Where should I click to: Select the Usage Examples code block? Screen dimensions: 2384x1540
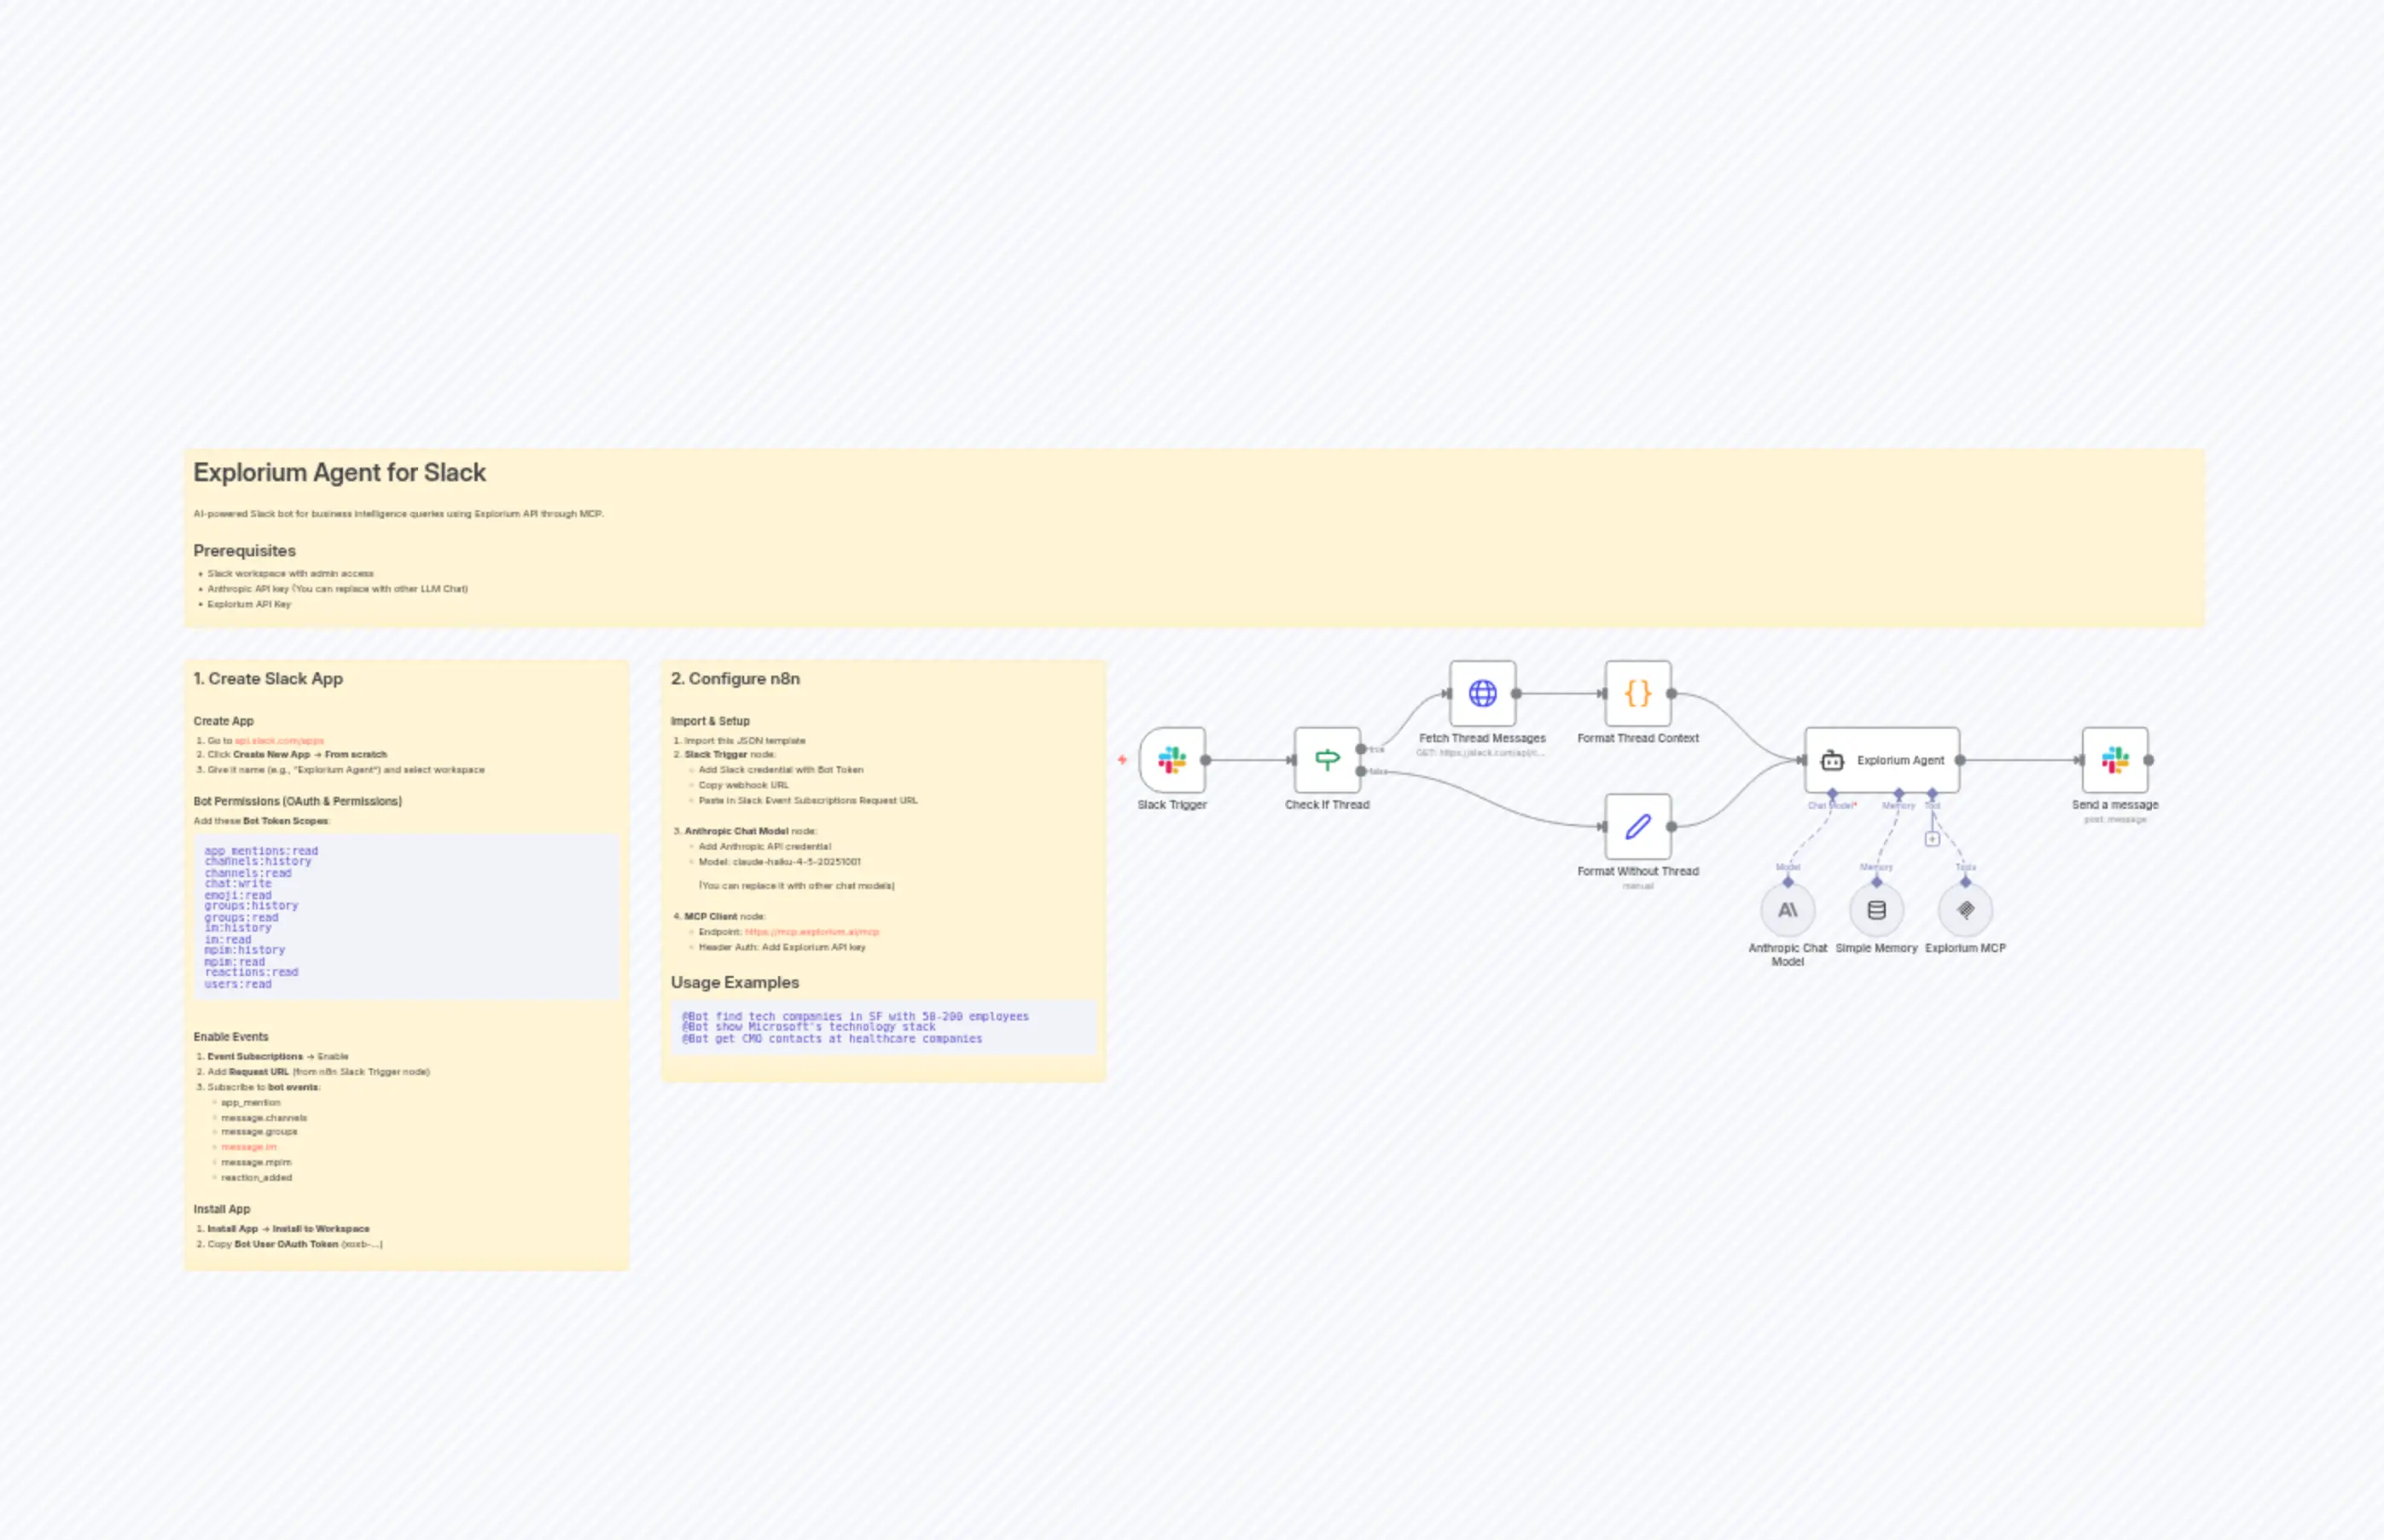[x=884, y=1027]
